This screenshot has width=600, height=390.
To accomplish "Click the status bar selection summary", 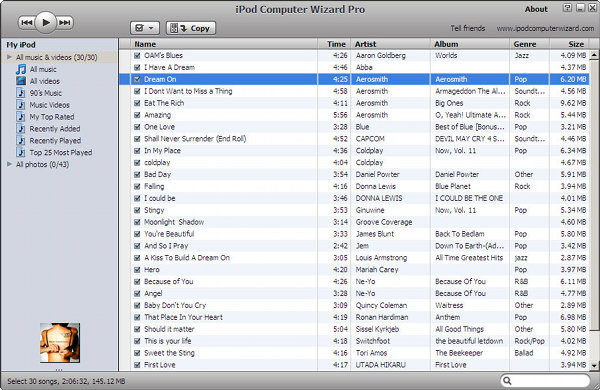I will pyautogui.click(x=66, y=381).
